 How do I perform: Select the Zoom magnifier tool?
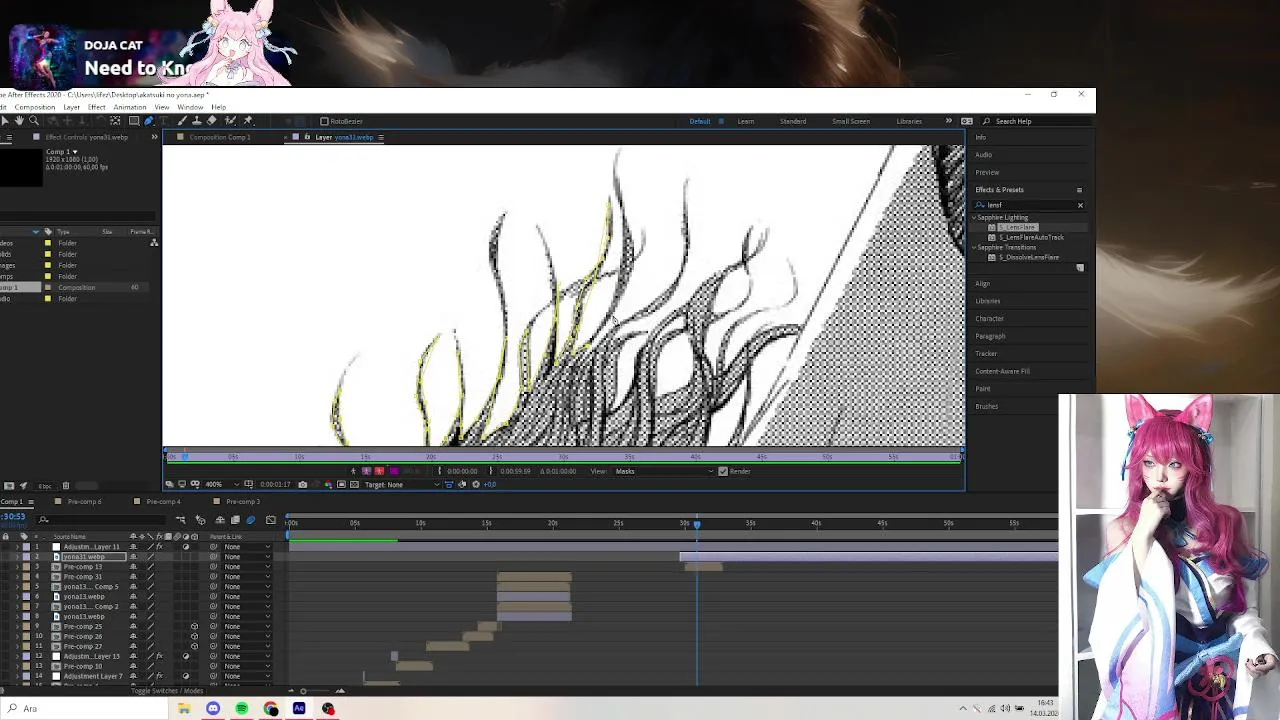34,120
